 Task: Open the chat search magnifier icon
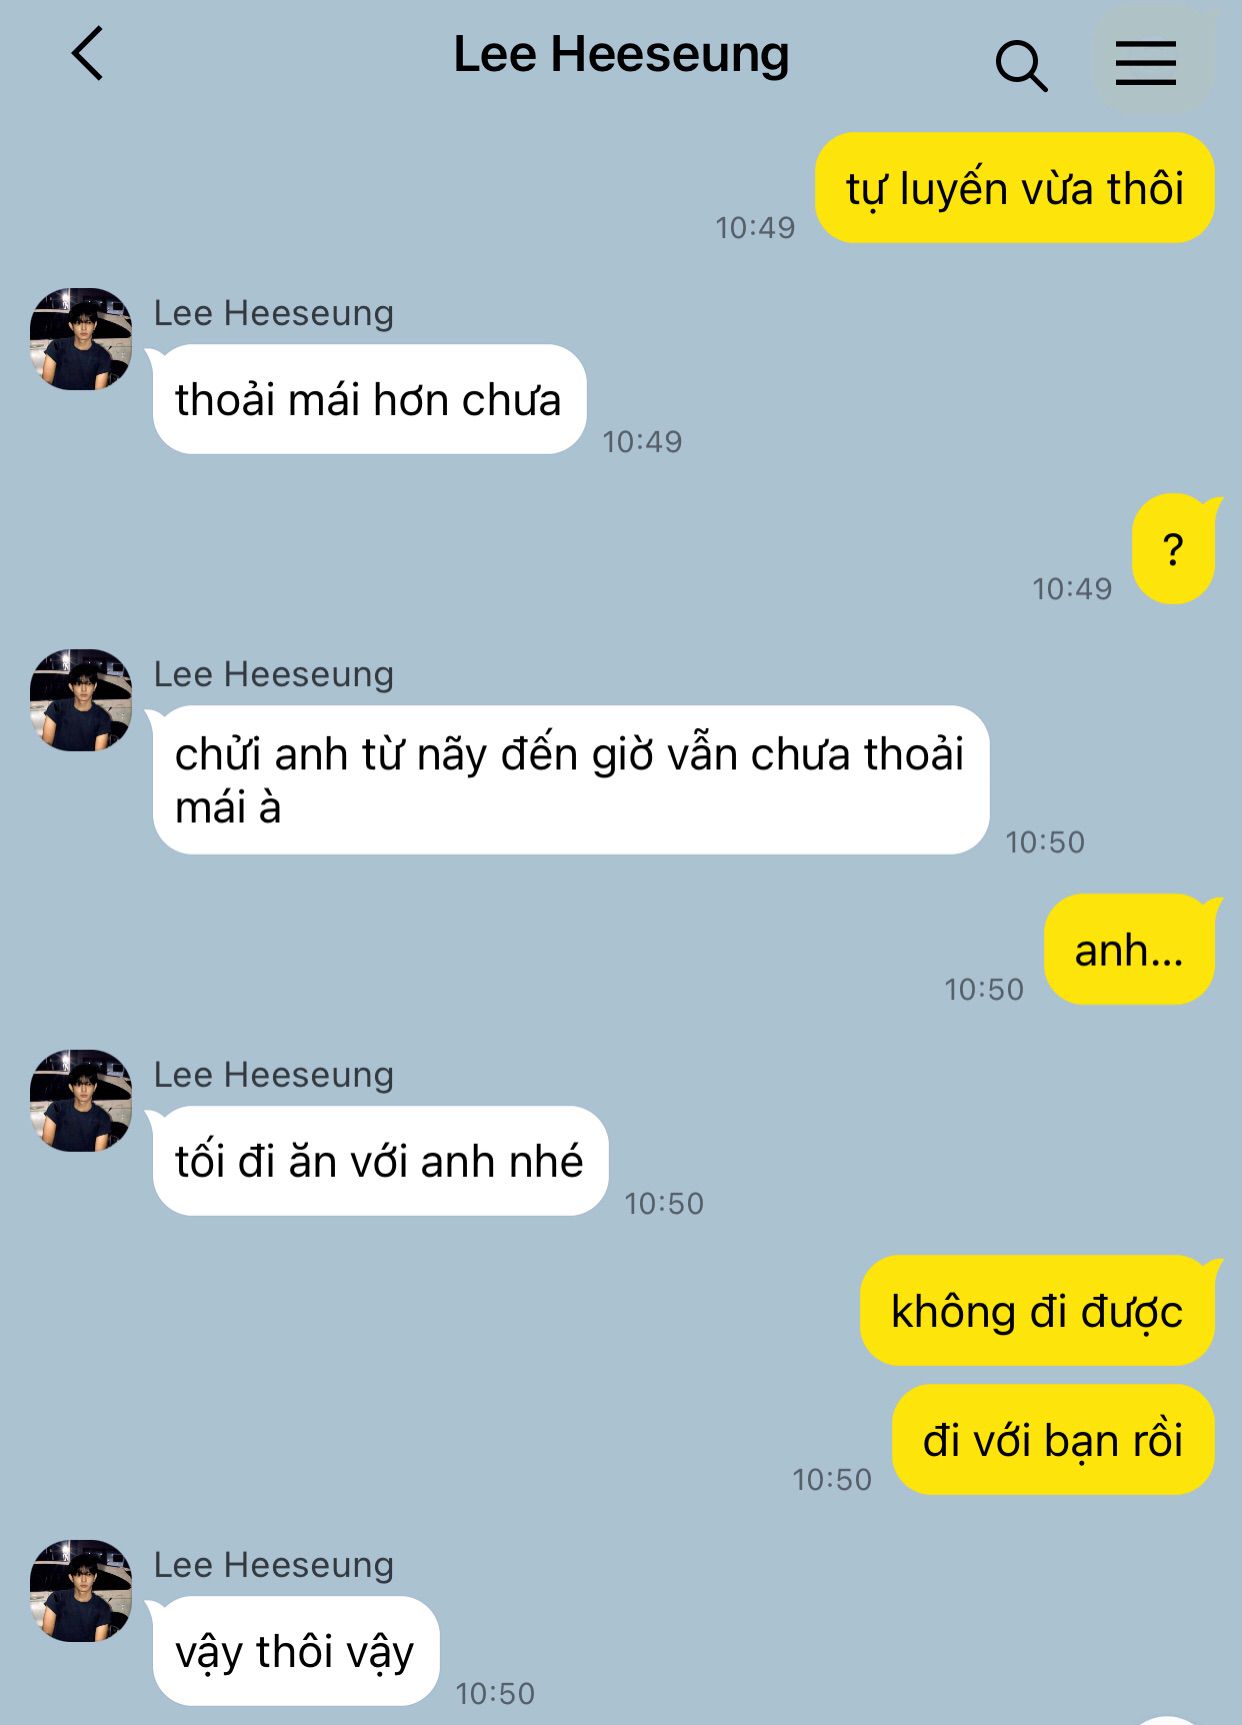coord(1021,66)
